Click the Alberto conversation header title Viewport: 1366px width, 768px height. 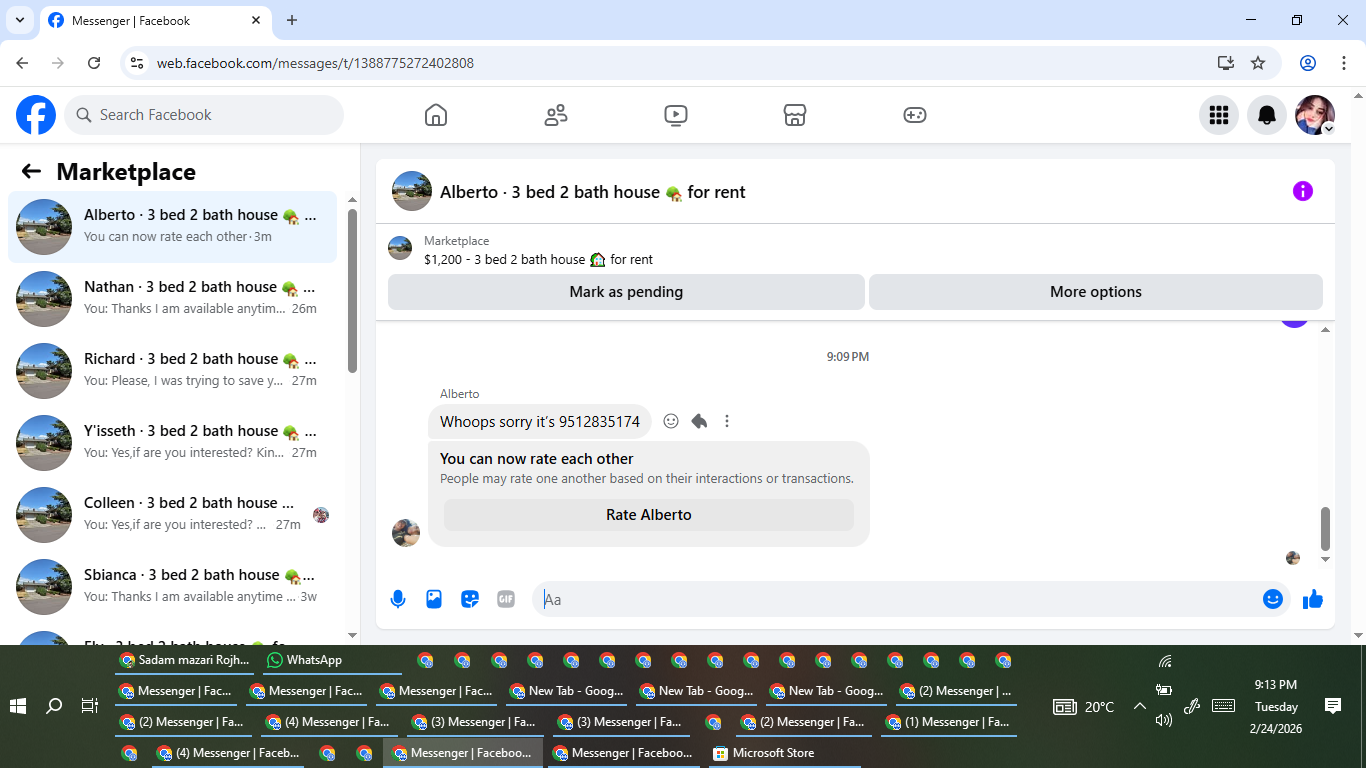593,192
